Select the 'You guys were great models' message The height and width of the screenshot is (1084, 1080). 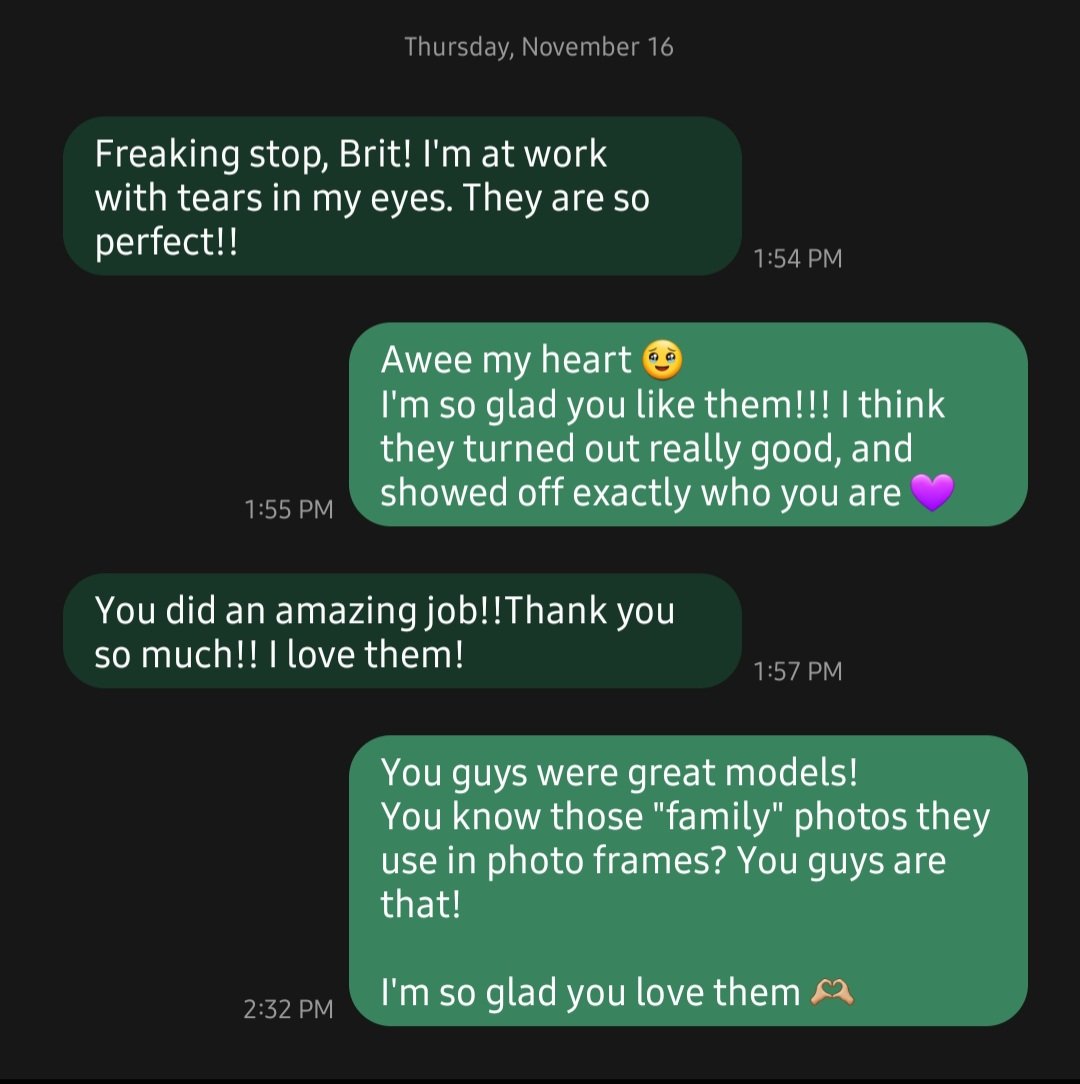point(688,881)
